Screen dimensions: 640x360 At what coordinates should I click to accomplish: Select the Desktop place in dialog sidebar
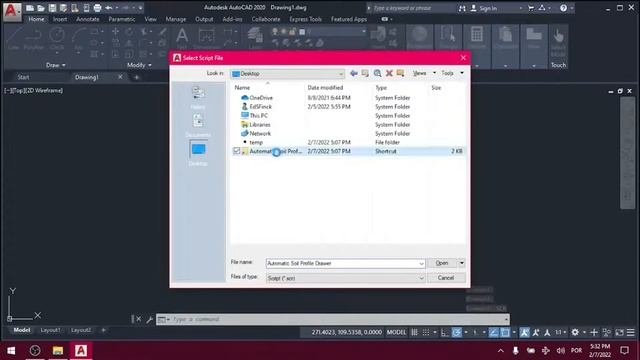point(198,153)
